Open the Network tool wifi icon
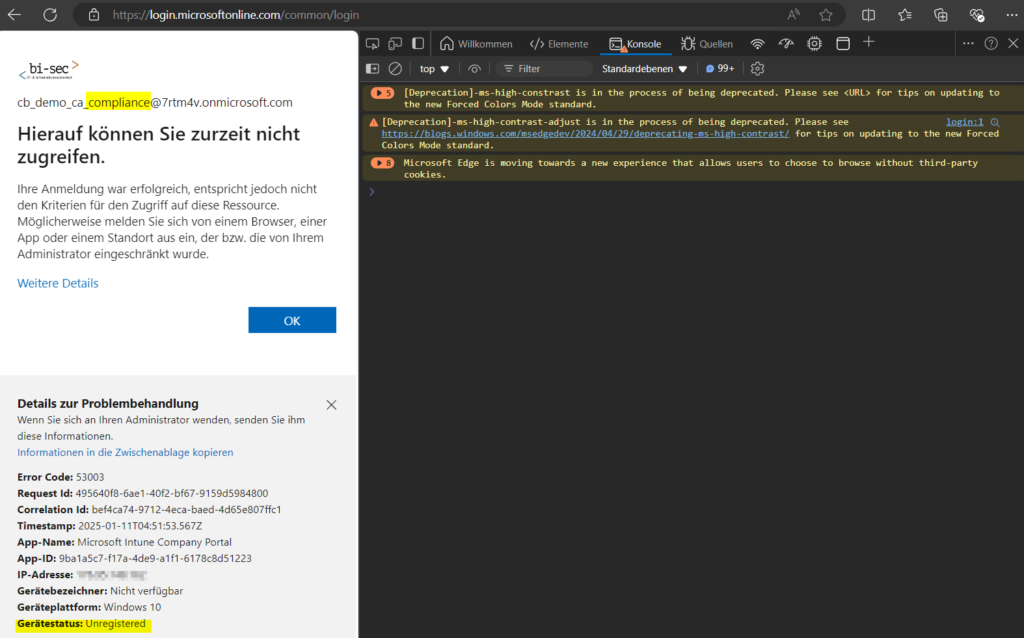The width and height of the screenshot is (1024, 638). (x=758, y=44)
